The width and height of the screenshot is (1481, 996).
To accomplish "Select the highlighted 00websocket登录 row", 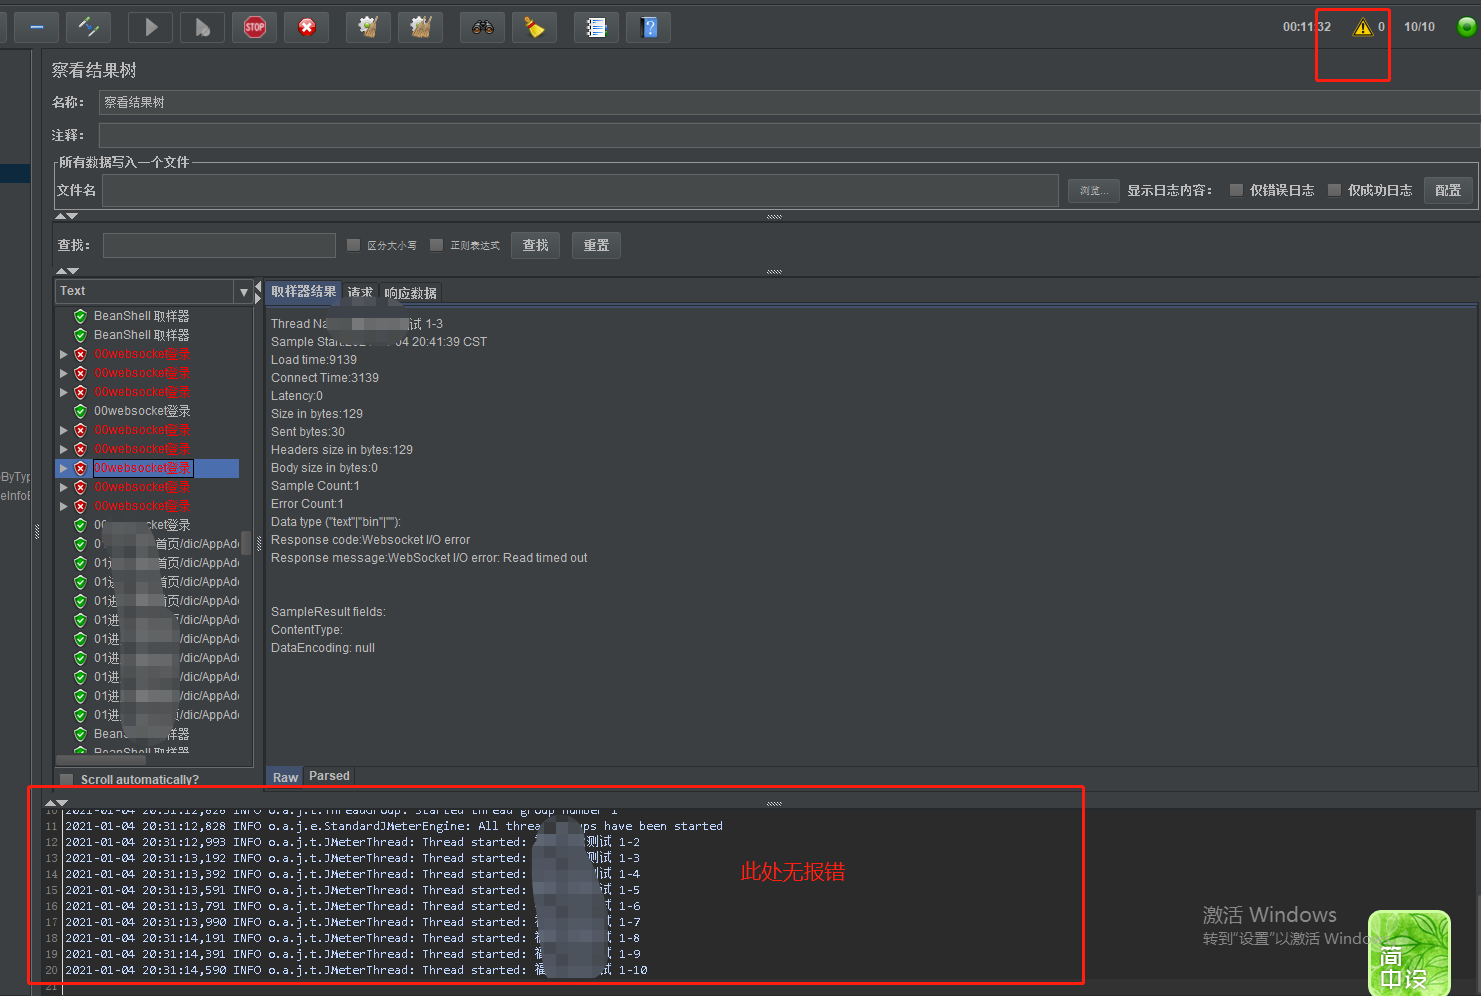I will pos(147,468).
